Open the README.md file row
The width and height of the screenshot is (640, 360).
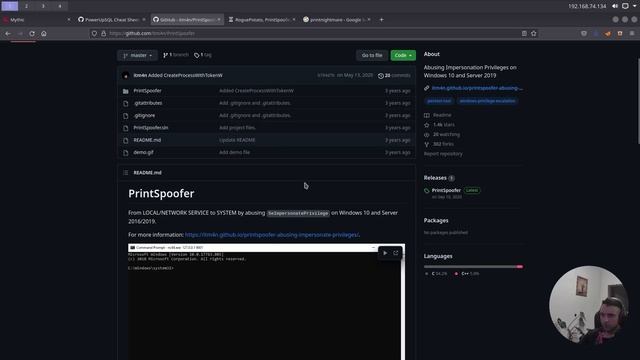coord(267,140)
